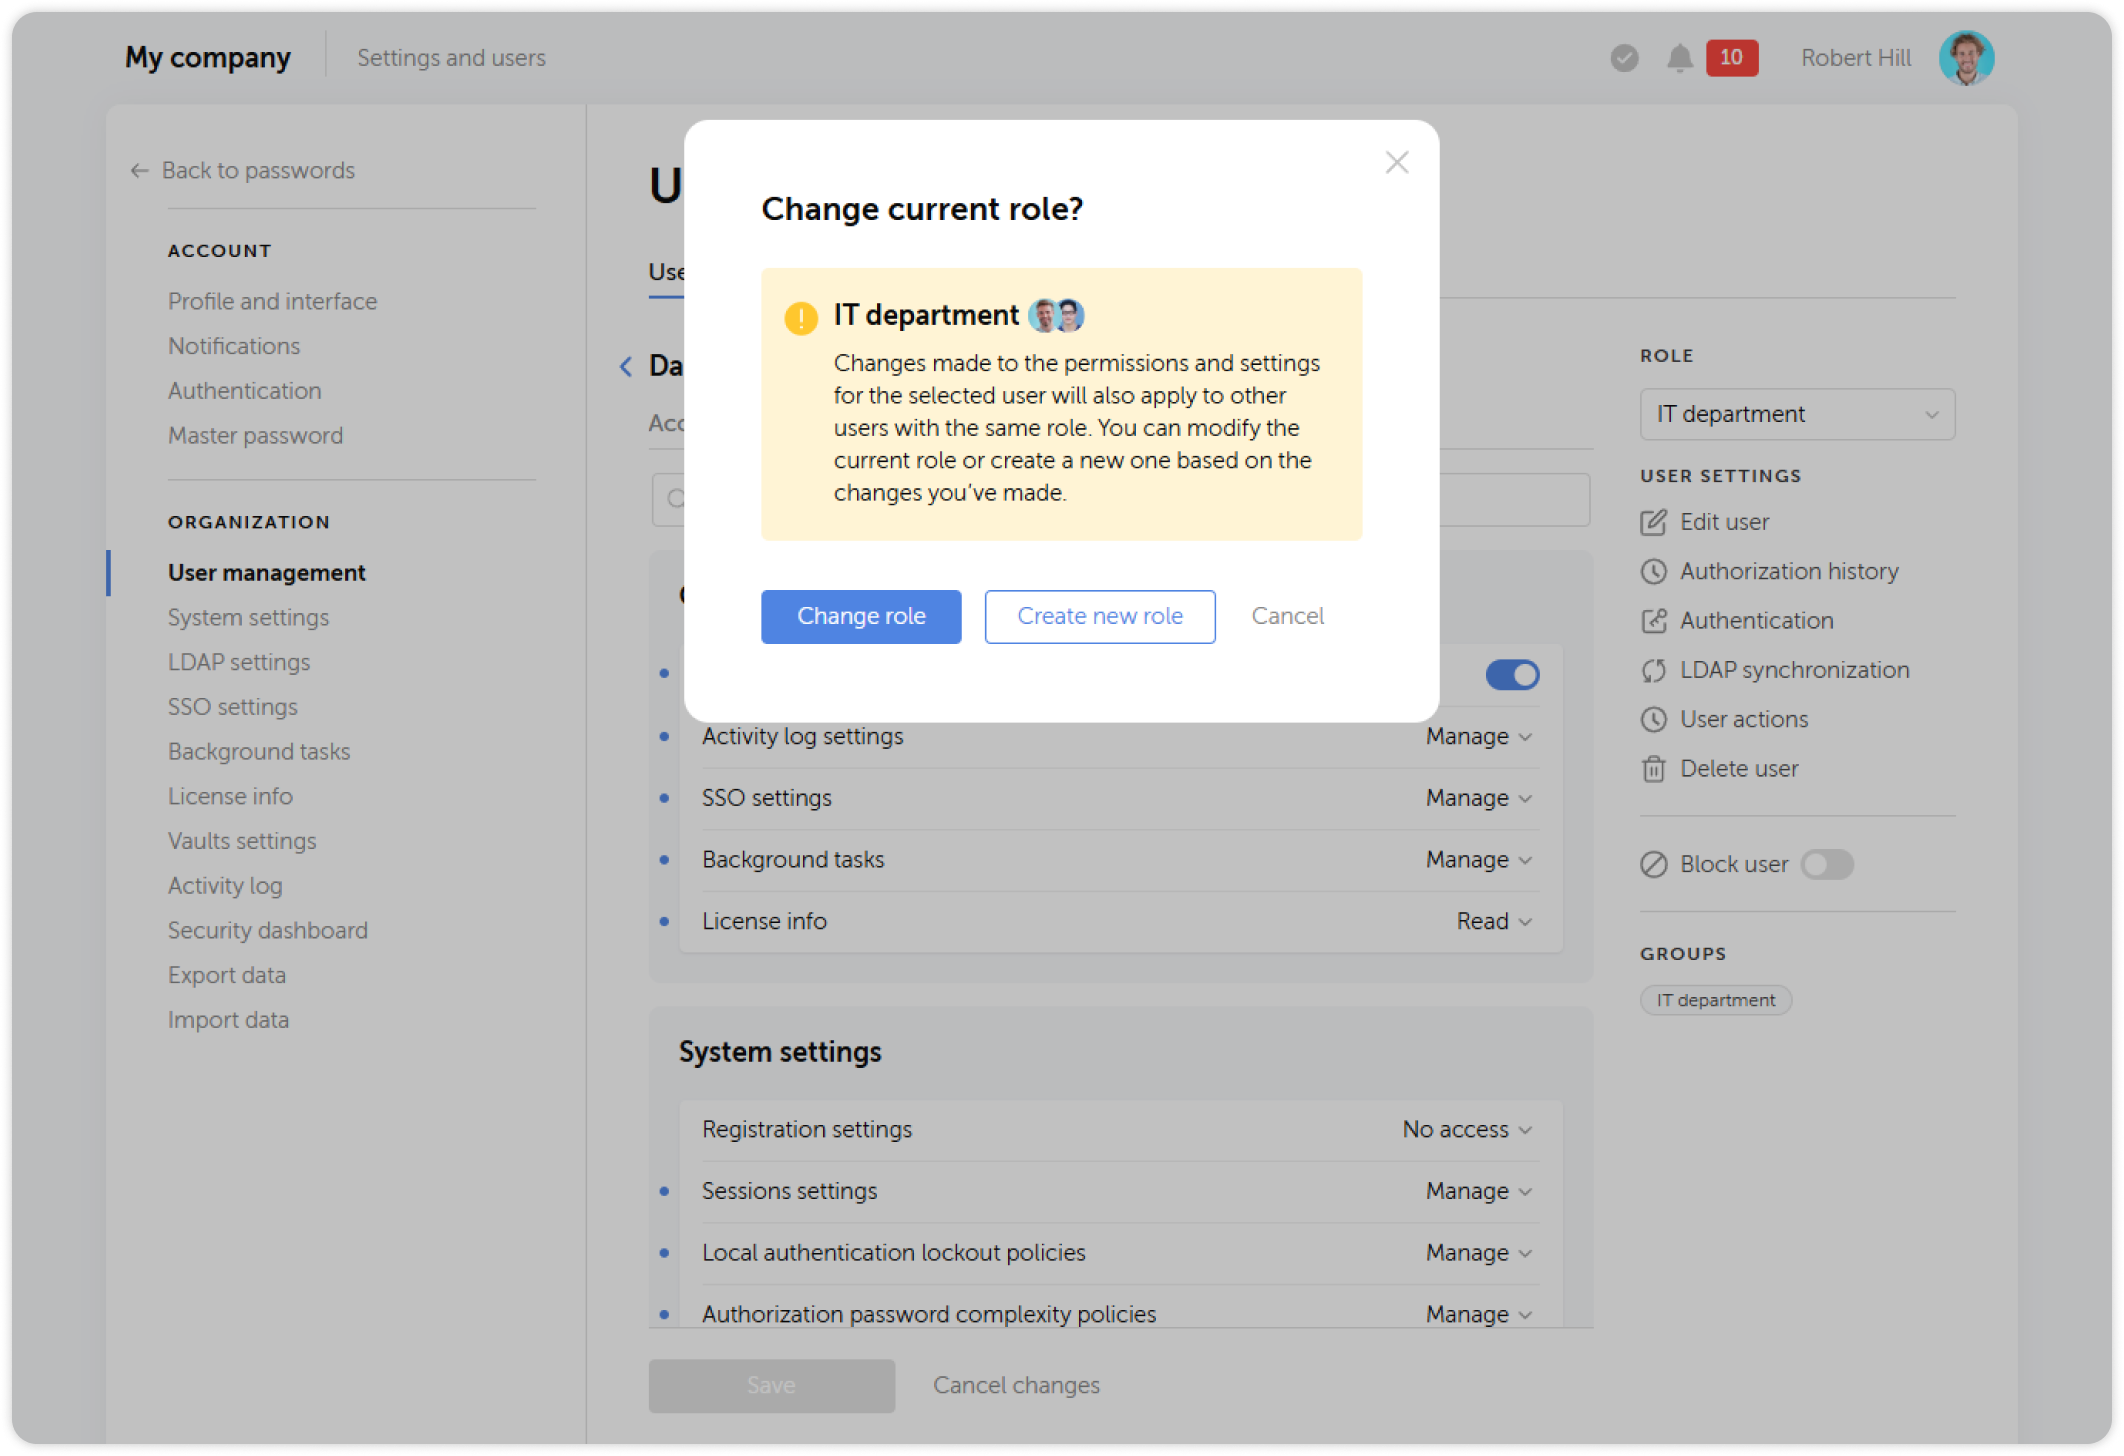Change SSO settings access from Manage
2124x1456 pixels.
(1478, 798)
